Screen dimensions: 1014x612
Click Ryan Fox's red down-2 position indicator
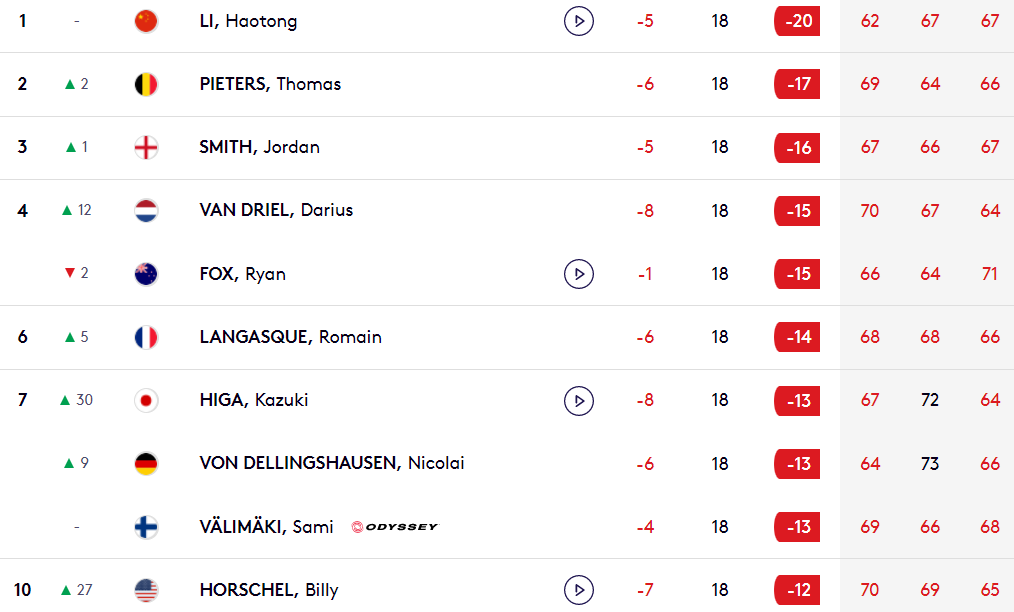click(x=76, y=273)
